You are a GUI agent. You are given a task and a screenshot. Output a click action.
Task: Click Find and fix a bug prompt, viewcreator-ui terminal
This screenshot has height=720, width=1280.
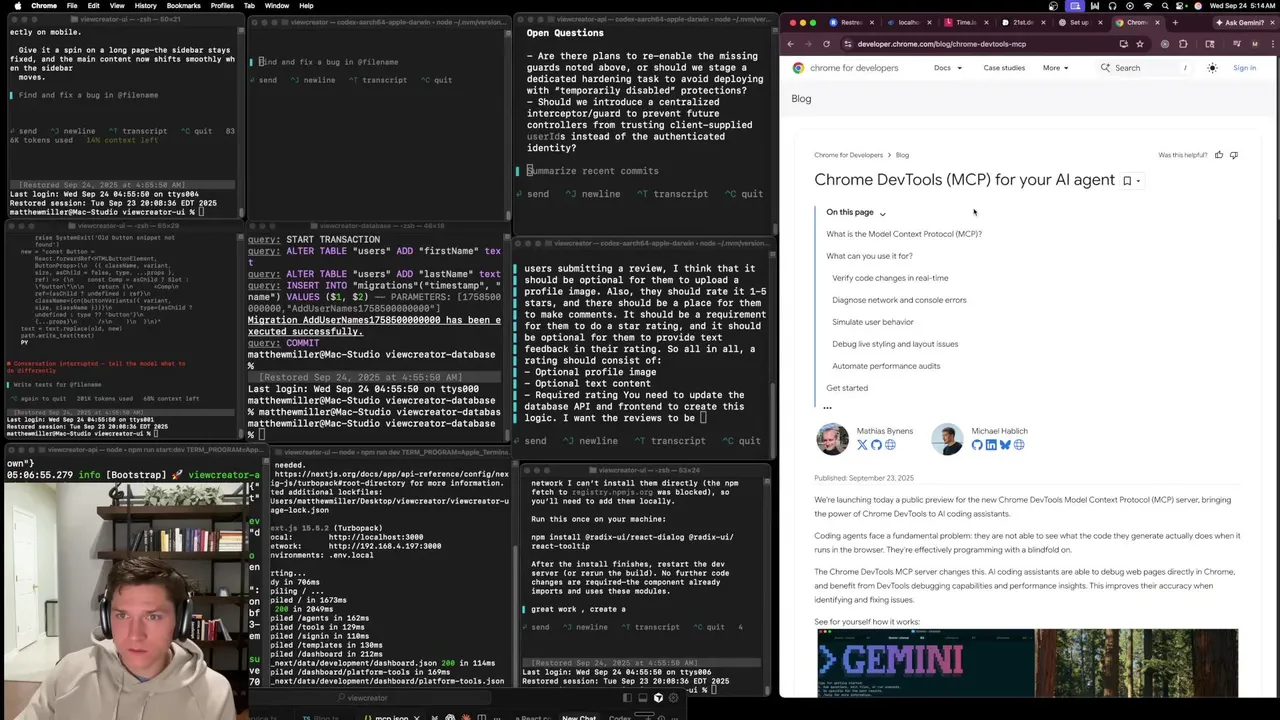(x=88, y=95)
